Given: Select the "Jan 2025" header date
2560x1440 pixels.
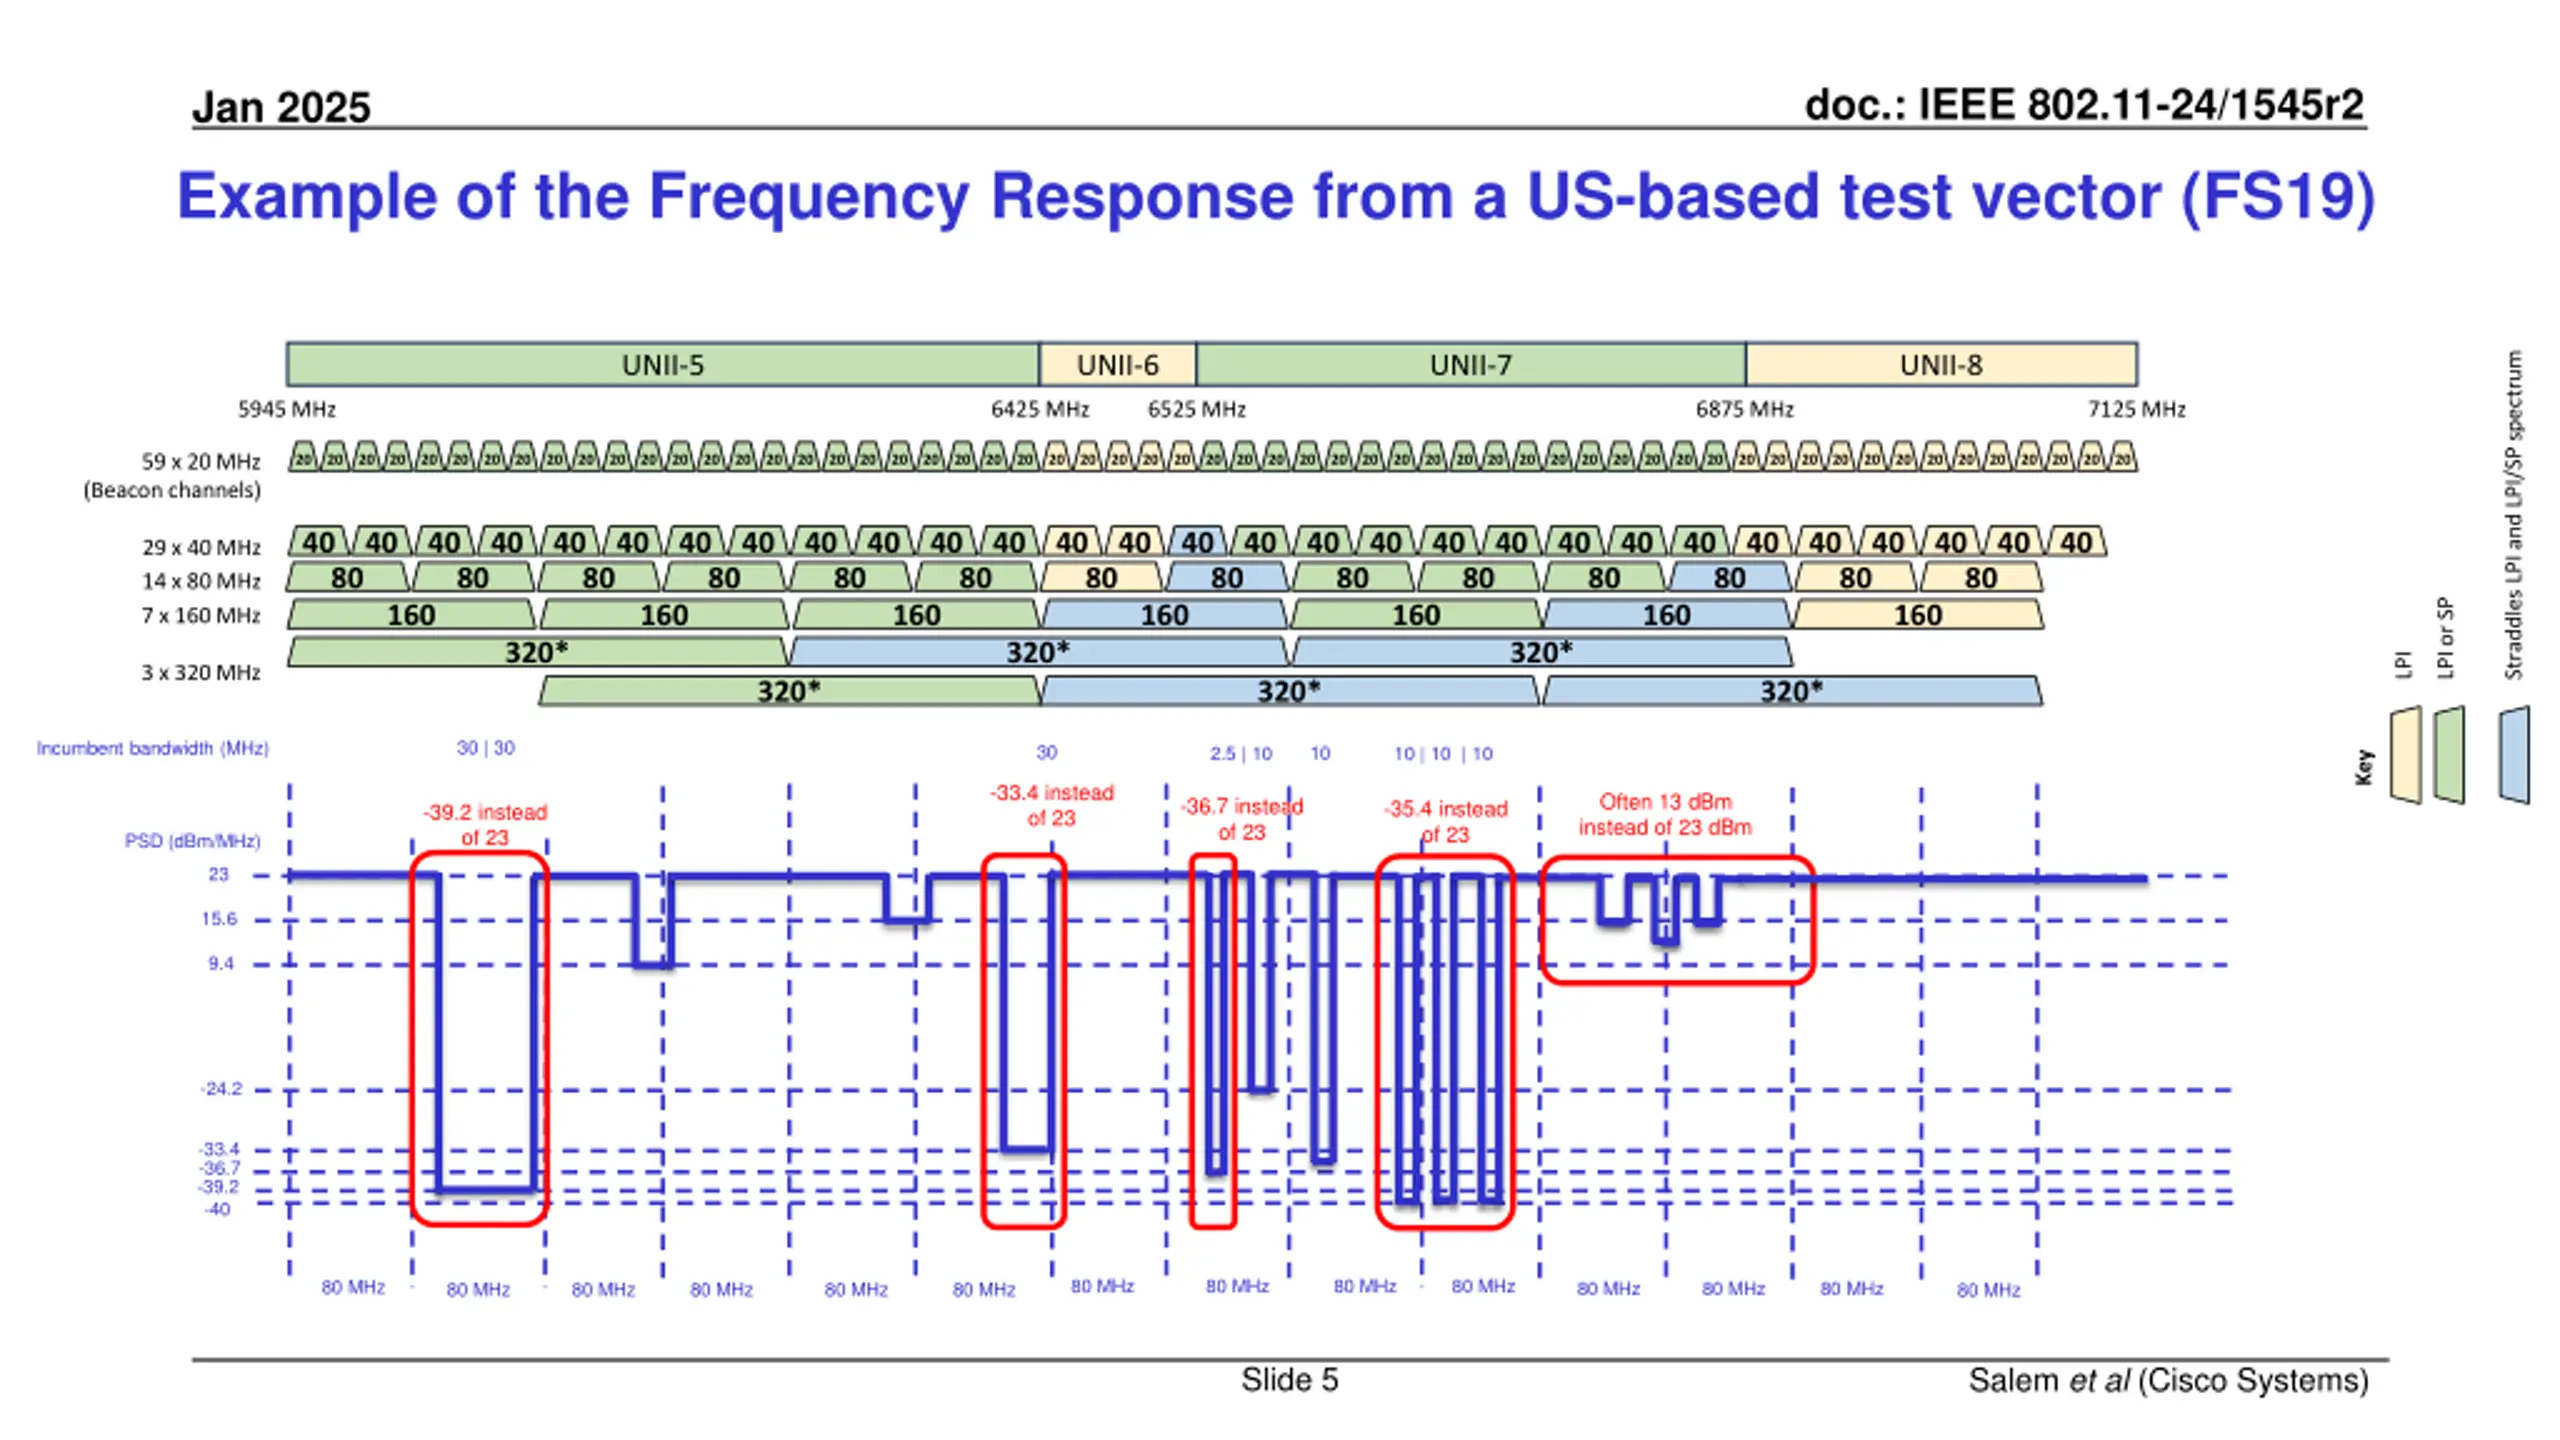Looking at the screenshot, I should tap(281, 107).
